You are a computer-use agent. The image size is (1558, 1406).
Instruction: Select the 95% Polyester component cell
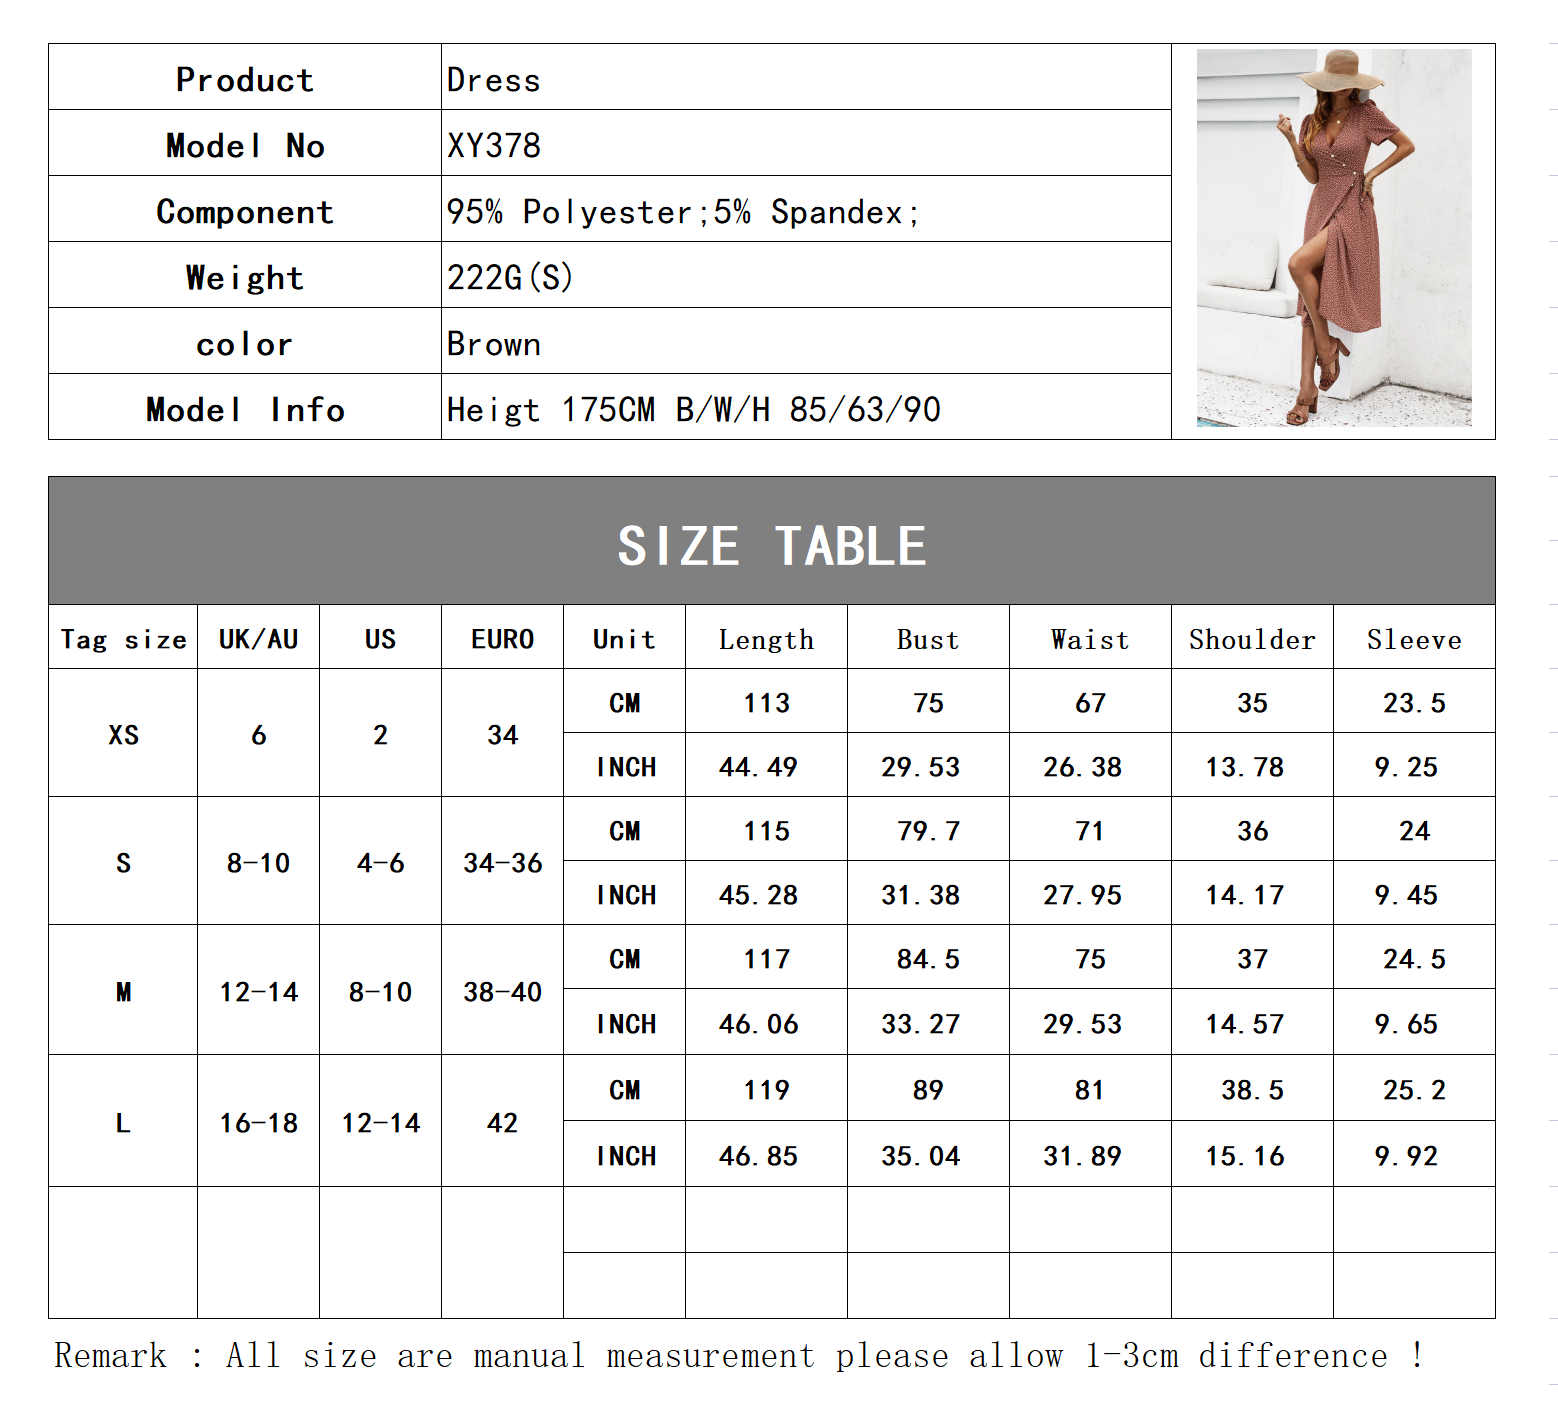[x=805, y=211]
